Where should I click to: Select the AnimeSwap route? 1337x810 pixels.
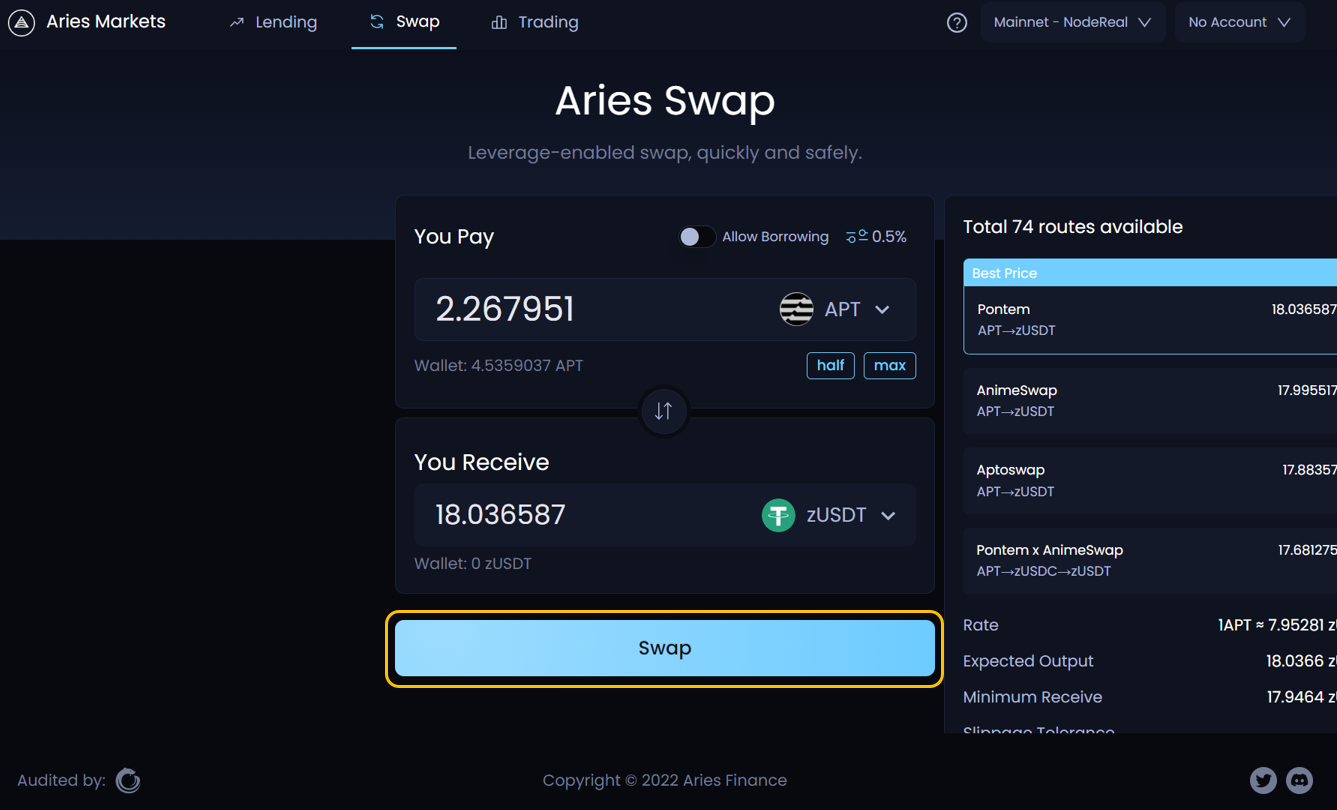coord(1150,401)
